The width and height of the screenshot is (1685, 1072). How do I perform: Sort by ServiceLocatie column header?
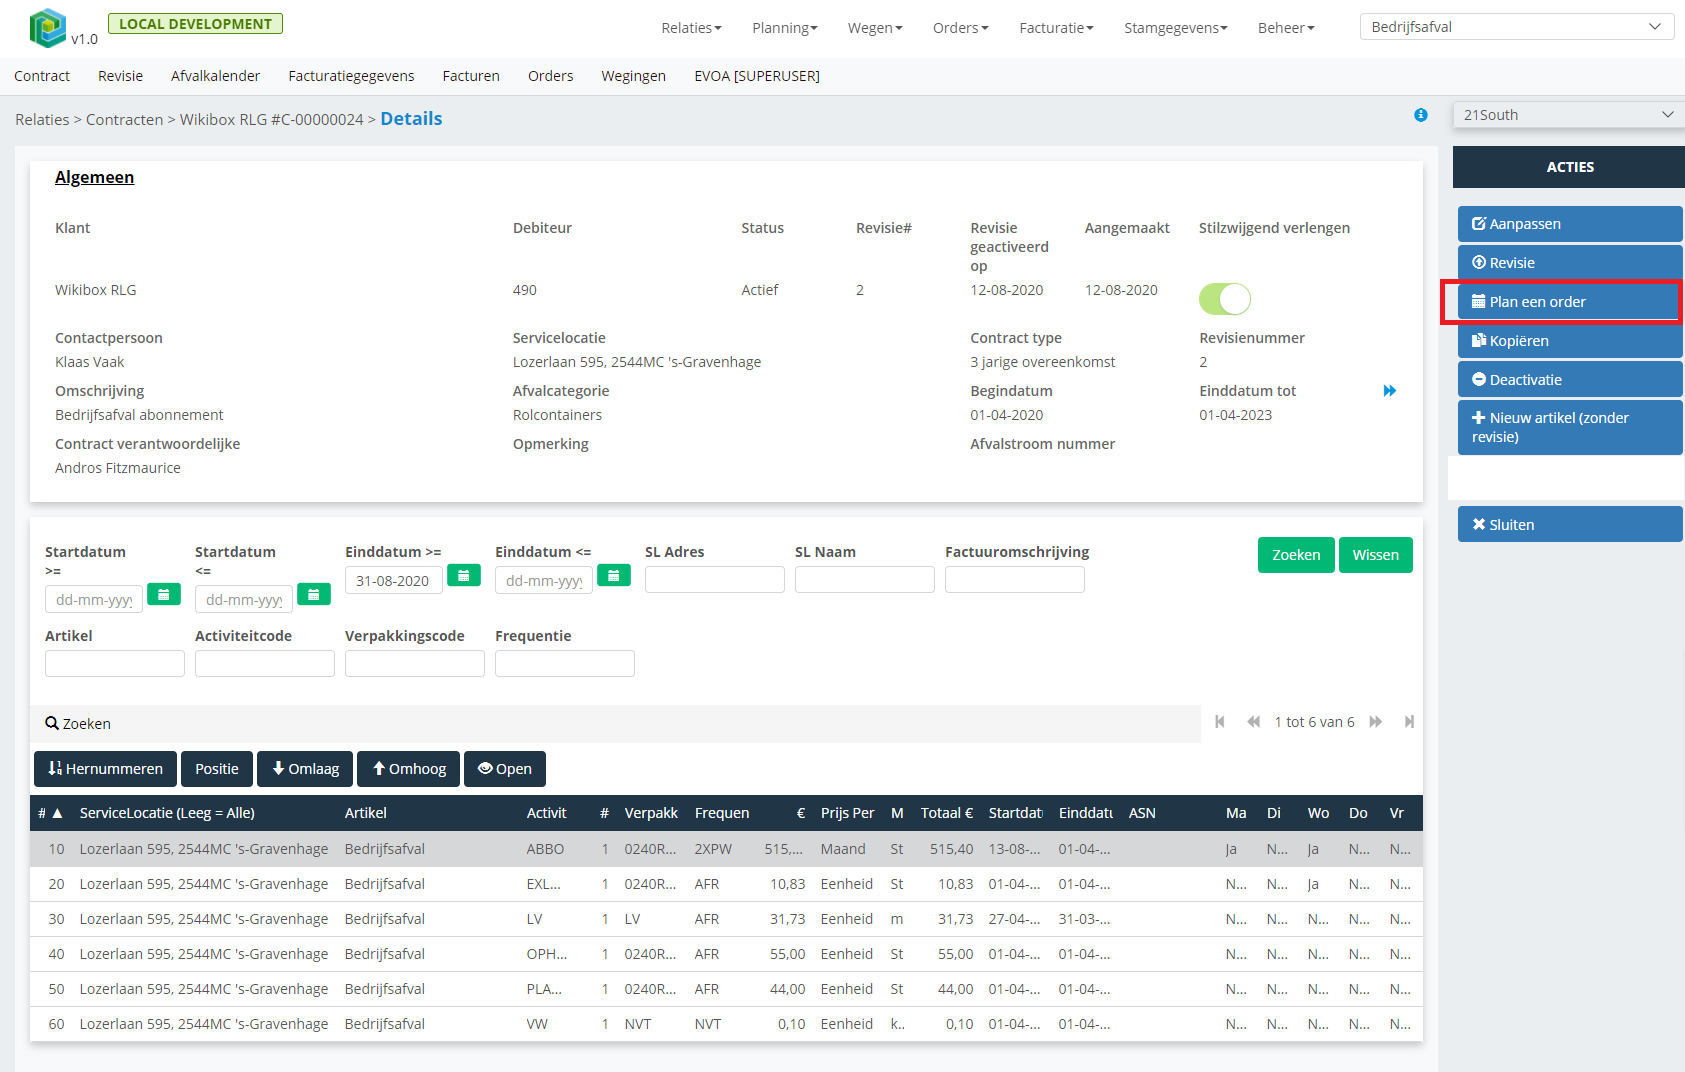[167, 813]
